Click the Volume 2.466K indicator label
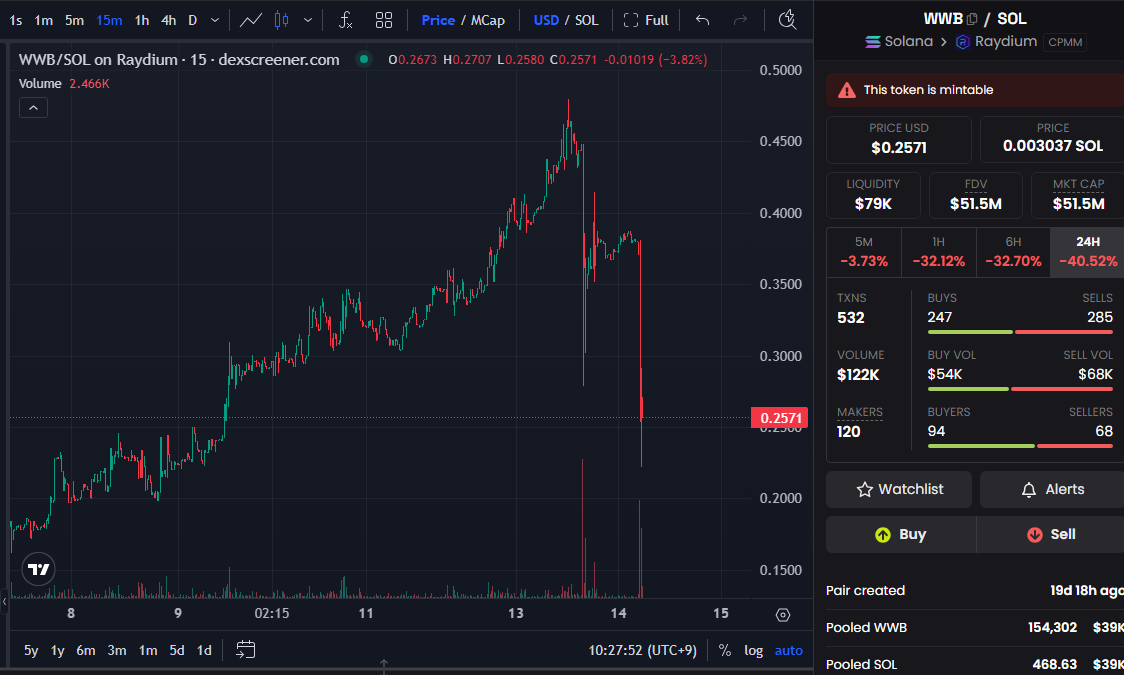 pyautogui.click(x=64, y=84)
